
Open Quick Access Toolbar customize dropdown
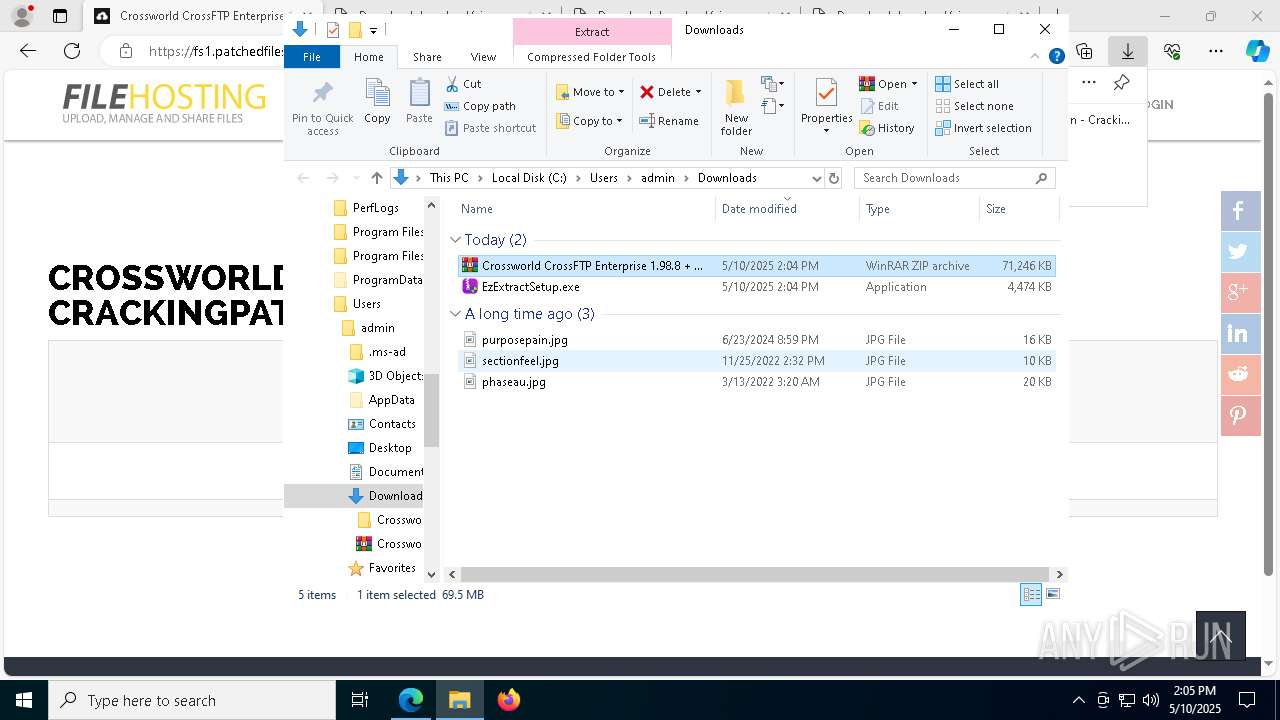point(373,30)
